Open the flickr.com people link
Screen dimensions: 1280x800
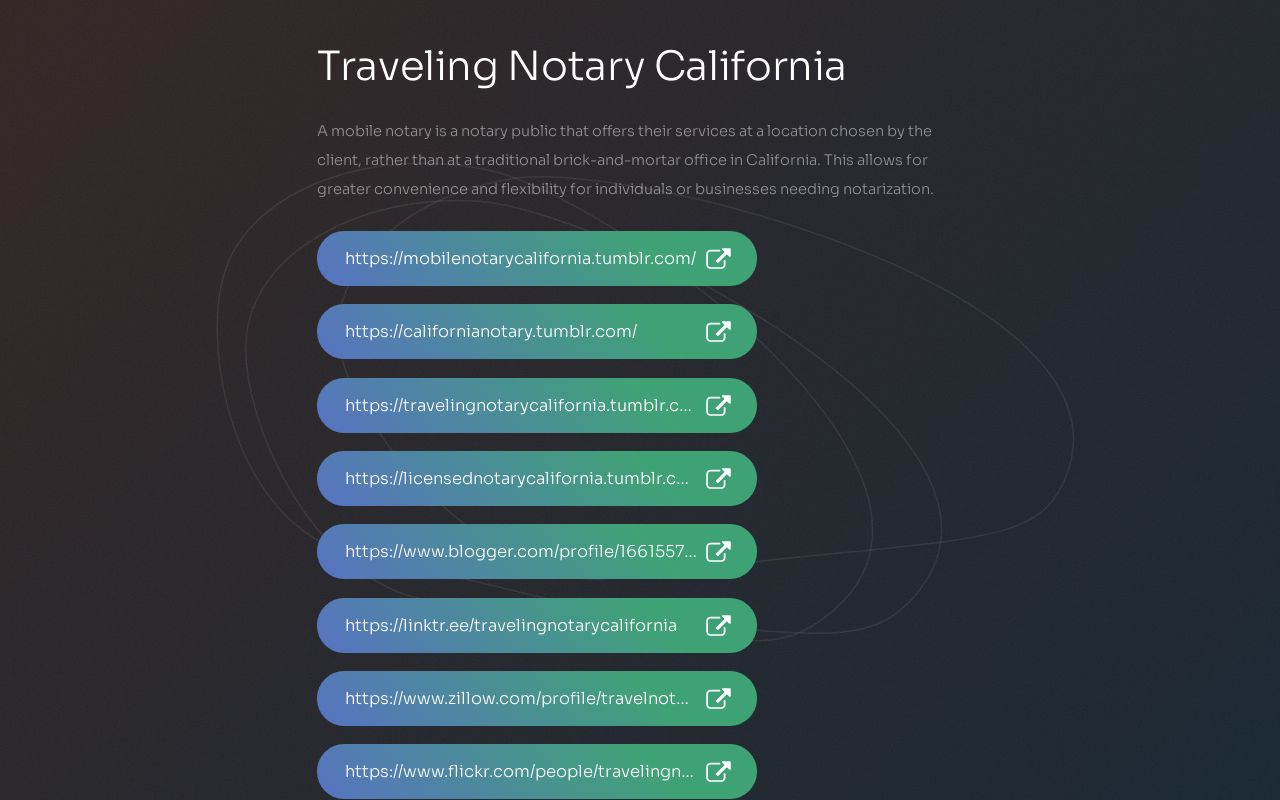coord(537,771)
